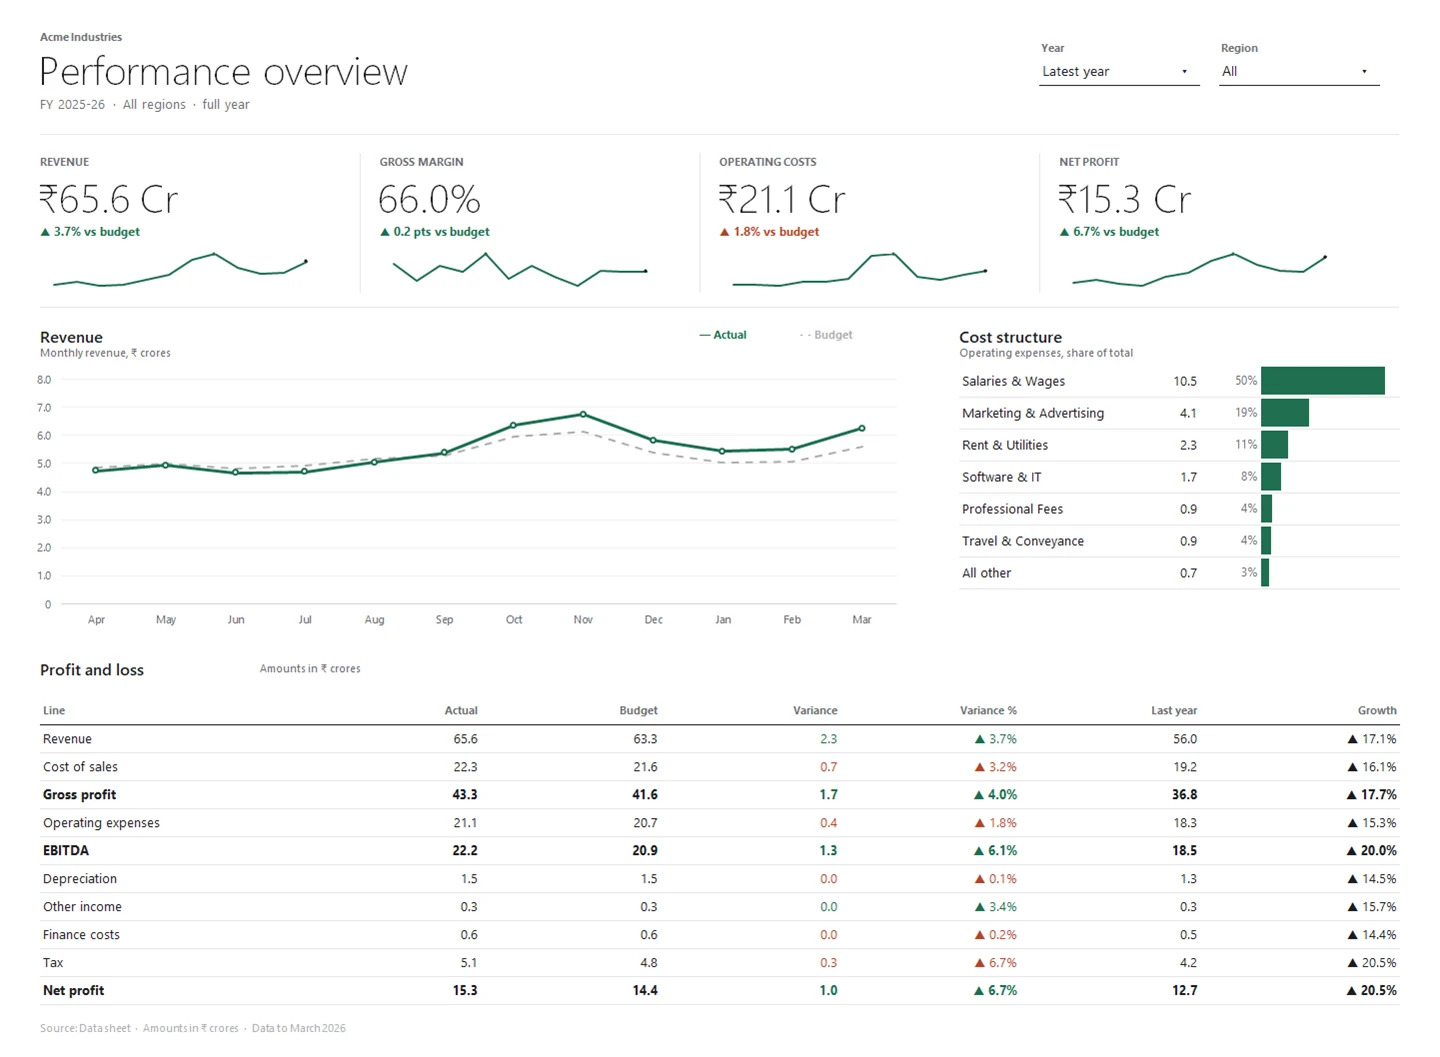Click the 'Cost structure' section heading

[x=1011, y=337]
